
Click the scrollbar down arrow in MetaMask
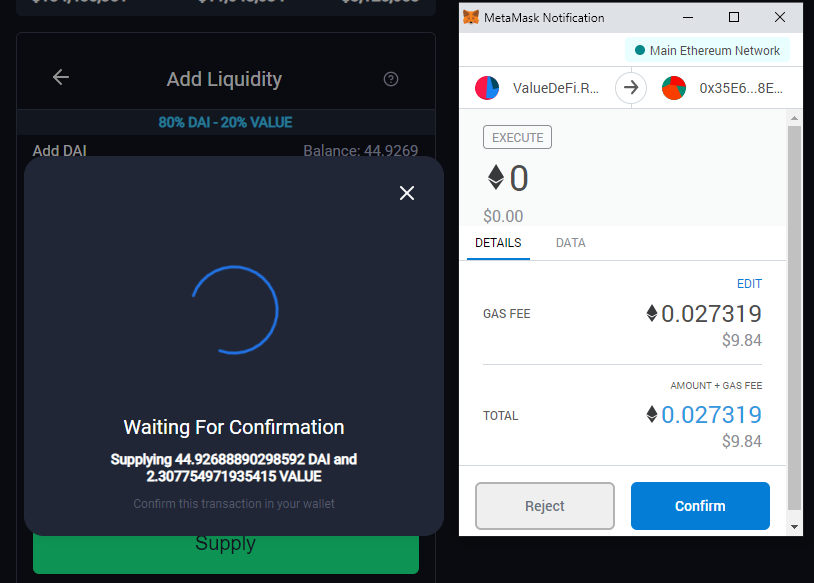(794, 527)
